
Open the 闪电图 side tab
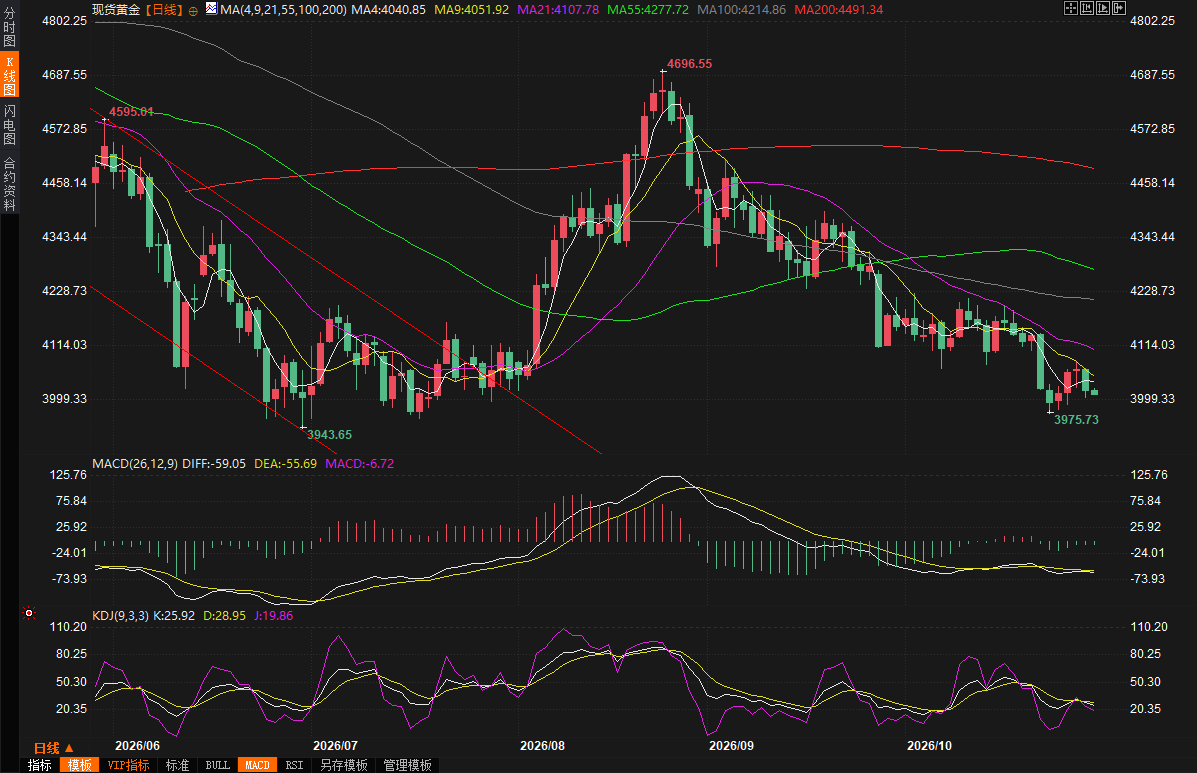coord(9,124)
